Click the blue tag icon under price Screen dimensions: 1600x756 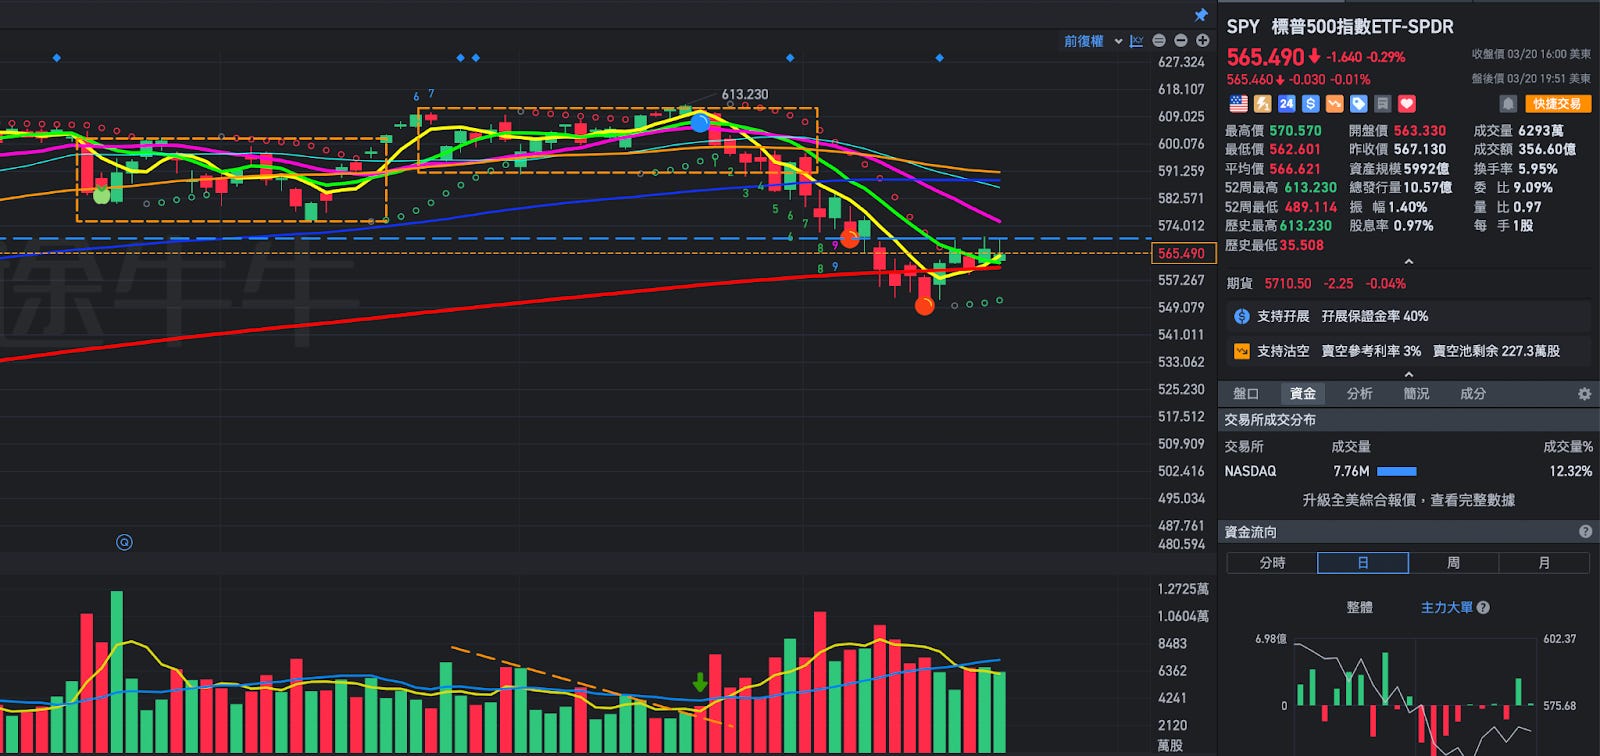(x=1359, y=104)
